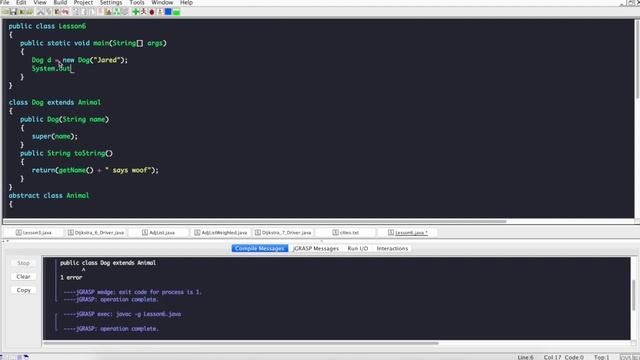
Task: Click the green rectangle toolbar icon
Action: pyautogui.click(x=176, y=12)
